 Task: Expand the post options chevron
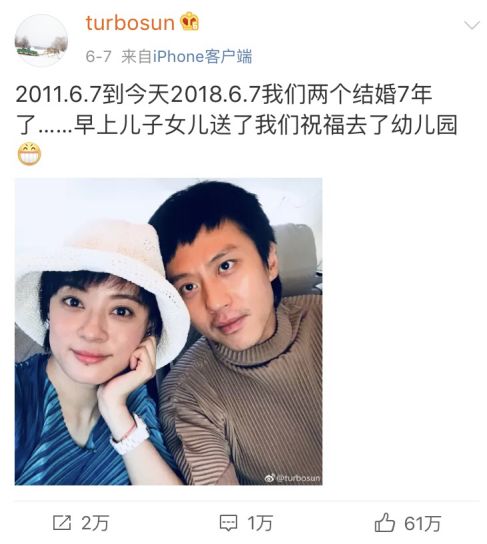[472, 25]
